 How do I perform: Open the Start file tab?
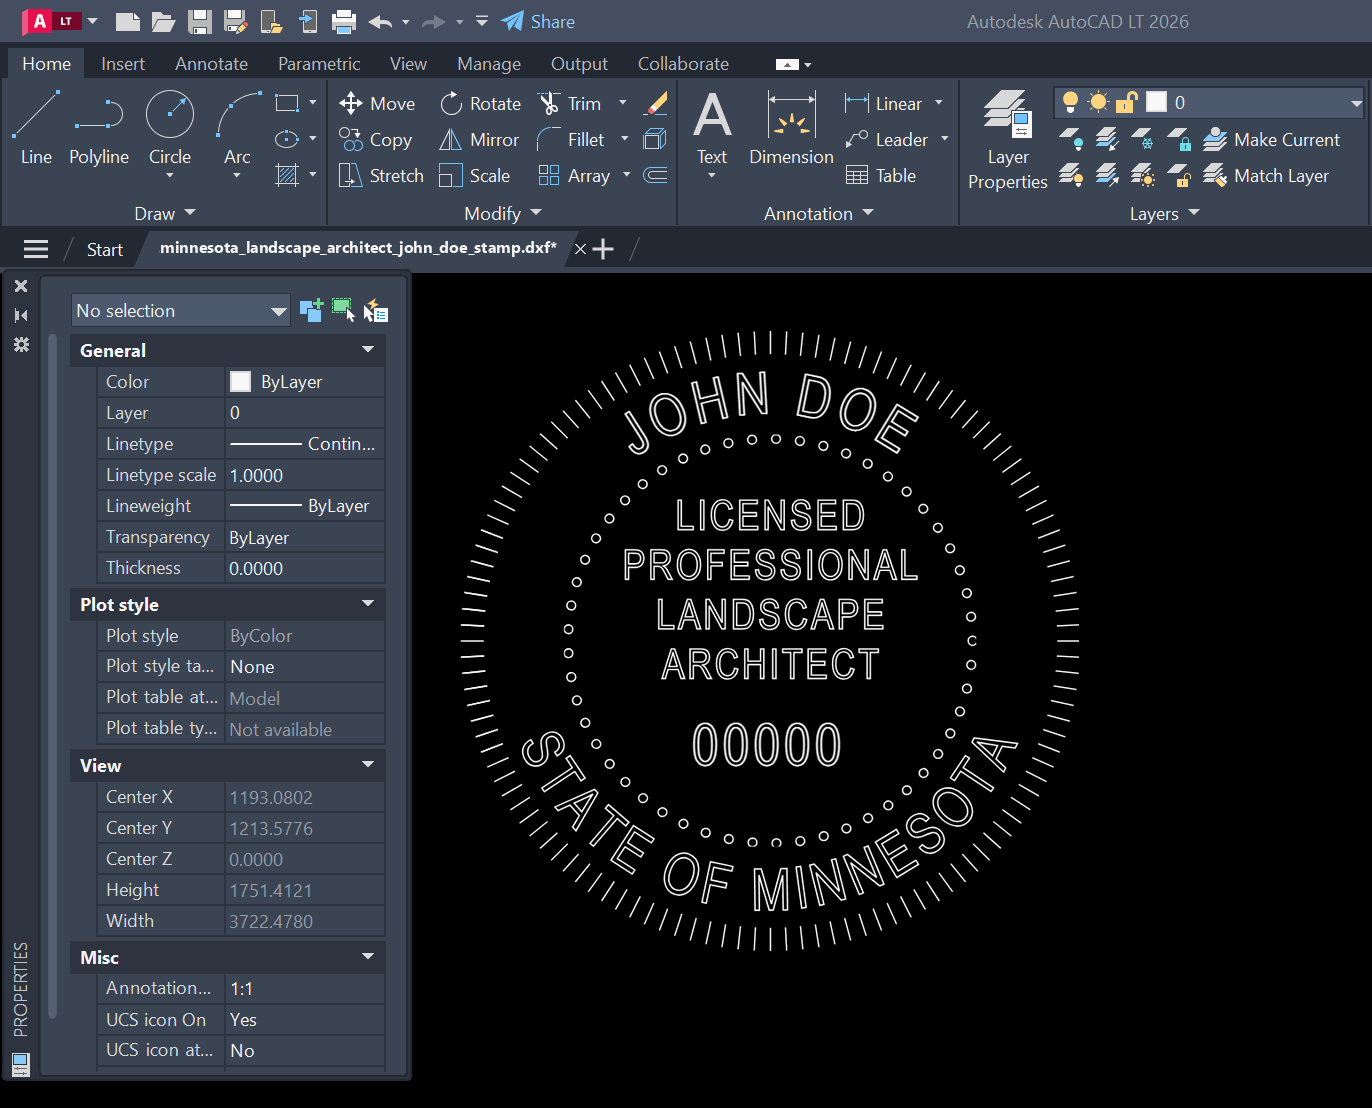104,249
